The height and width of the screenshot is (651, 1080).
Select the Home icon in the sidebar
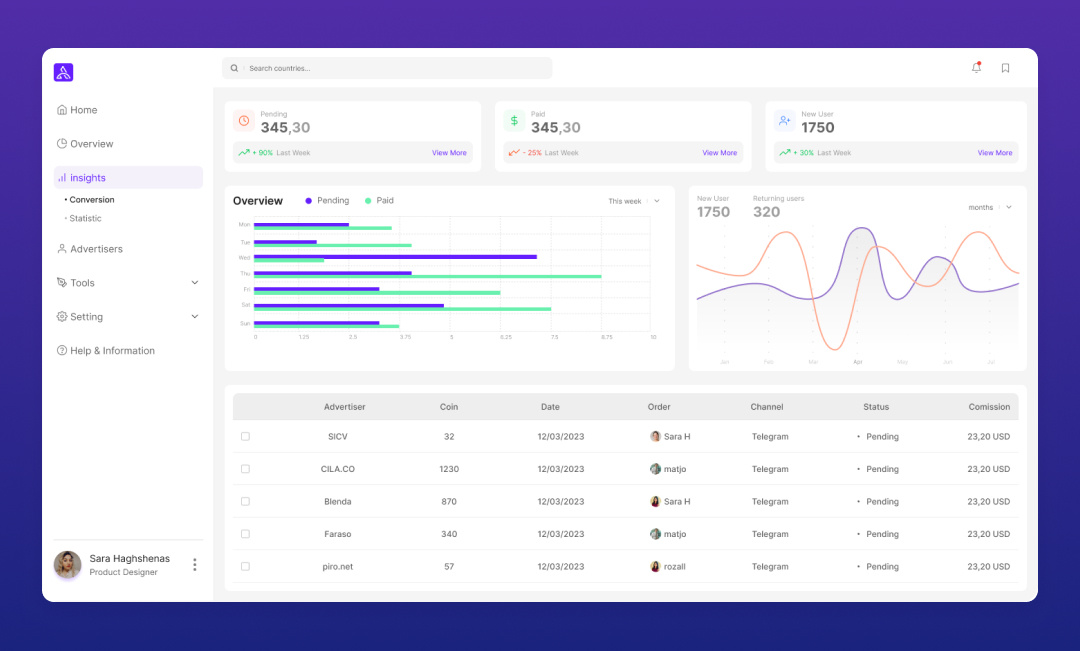pyautogui.click(x=62, y=110)
